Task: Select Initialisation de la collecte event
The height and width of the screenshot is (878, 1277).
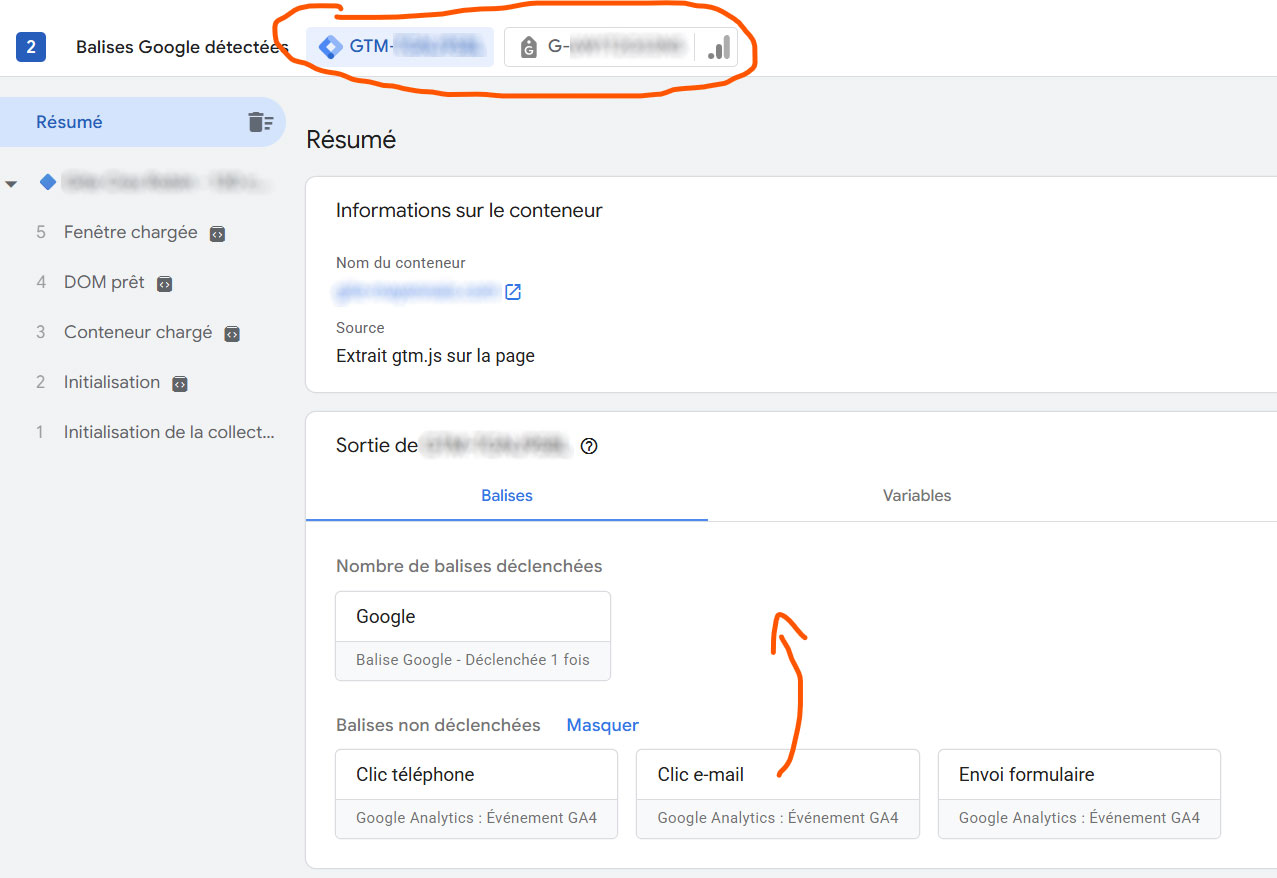Action: [x=168, y=432]
